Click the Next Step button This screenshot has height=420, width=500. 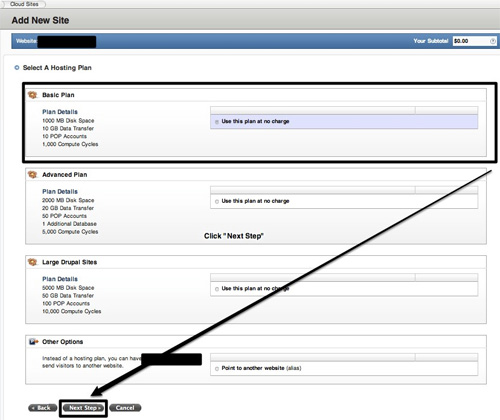click(83, 408)
